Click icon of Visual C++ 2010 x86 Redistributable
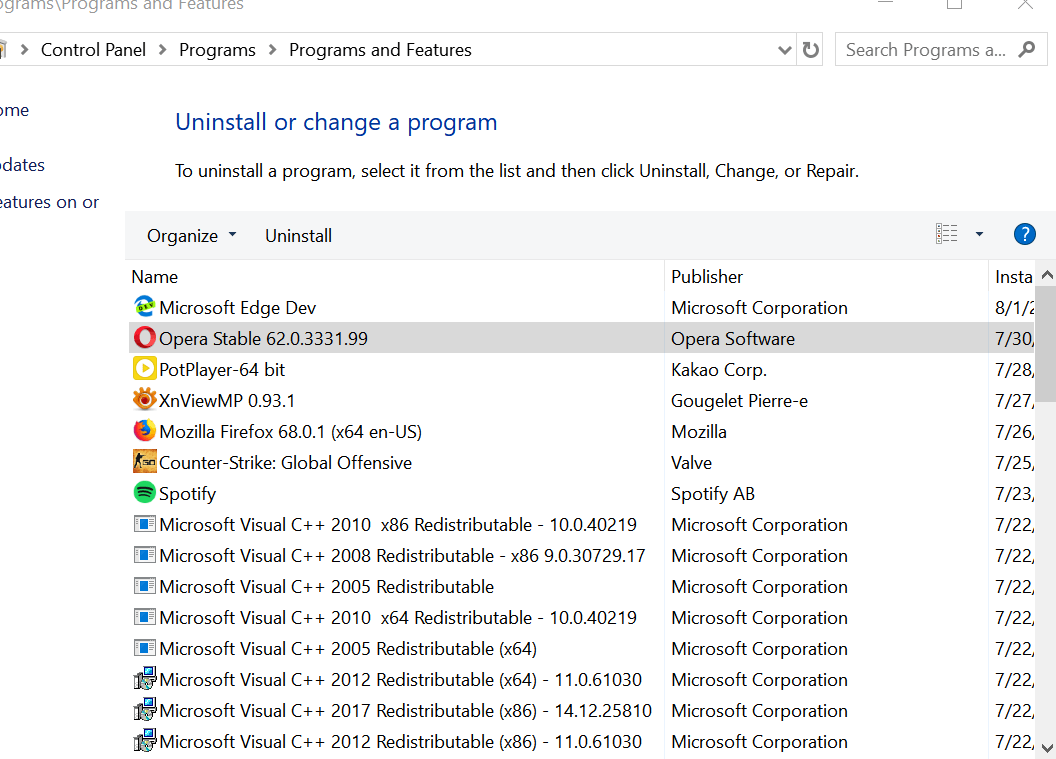This screenshot has width=1056, height=759. click(144, 524)
